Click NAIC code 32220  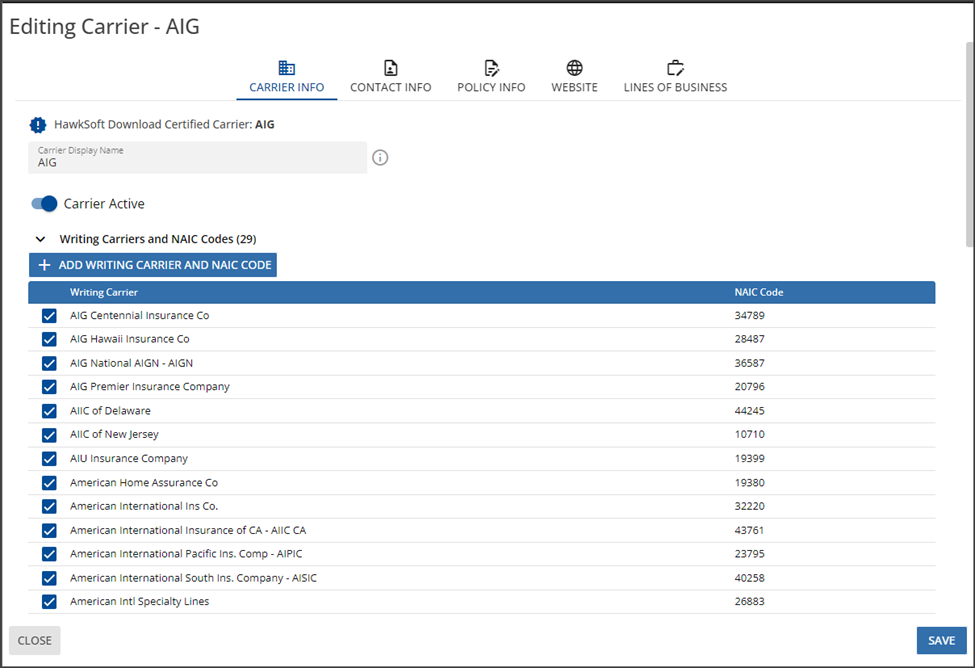tap(749, 506)
